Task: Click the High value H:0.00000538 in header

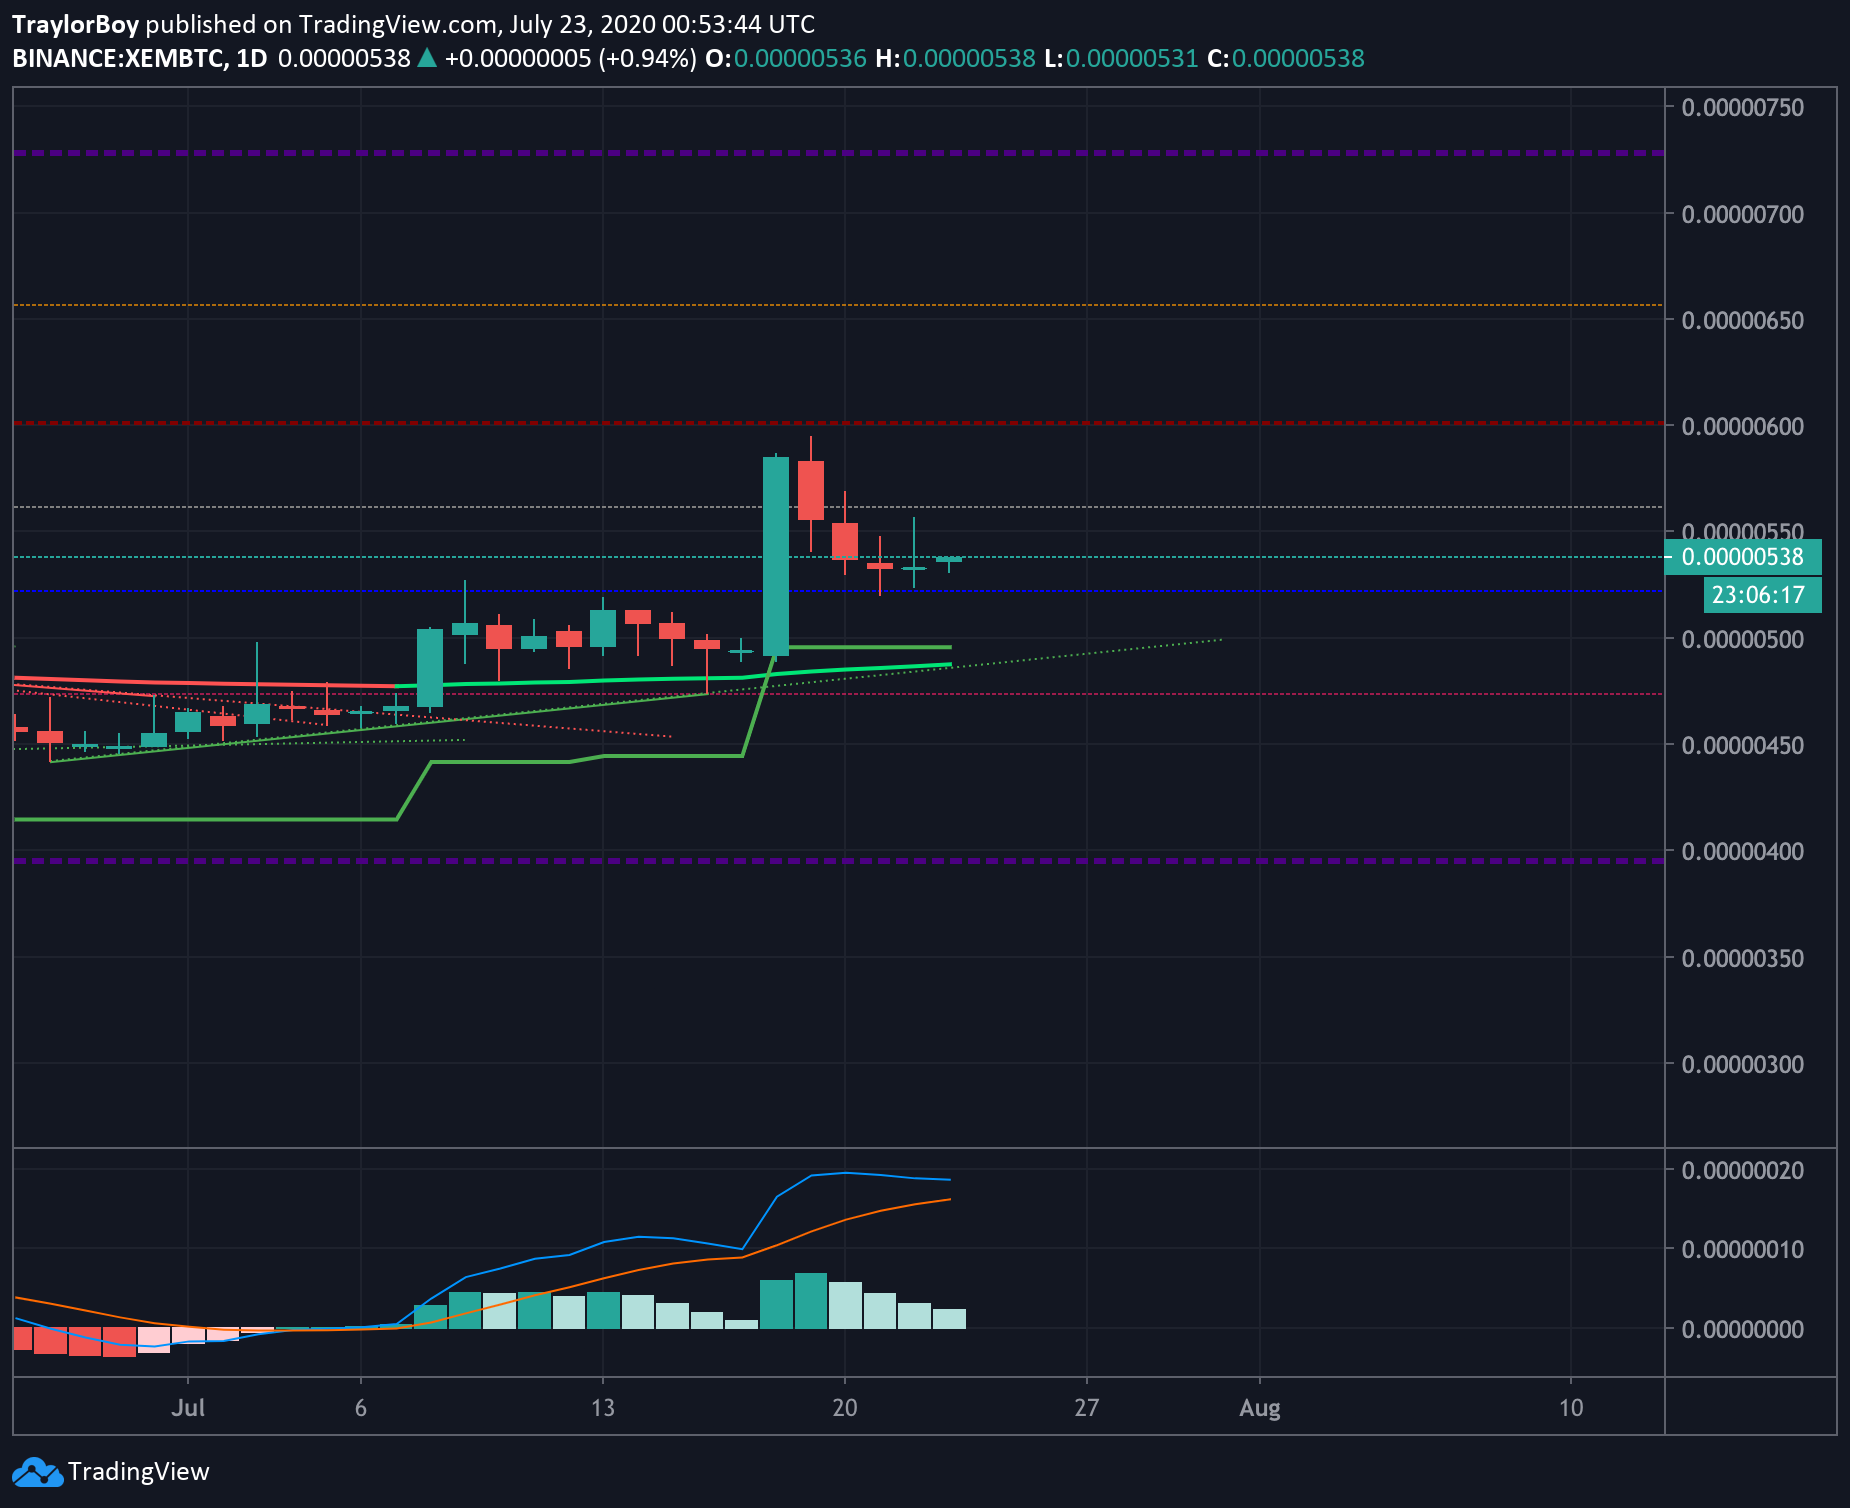Action: 955,58
